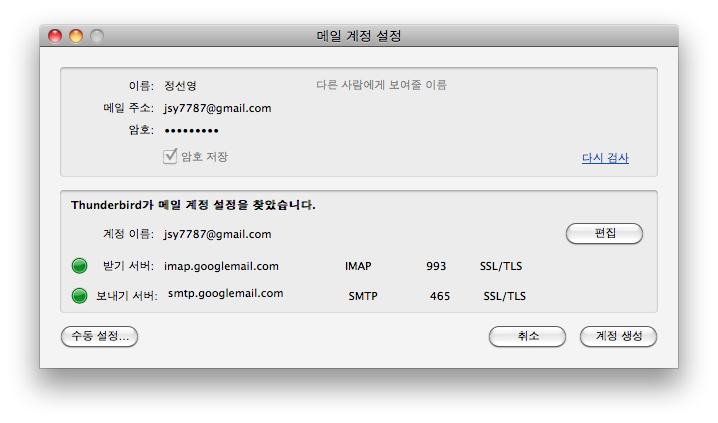Click the 편집 button

tap(604, 233)
